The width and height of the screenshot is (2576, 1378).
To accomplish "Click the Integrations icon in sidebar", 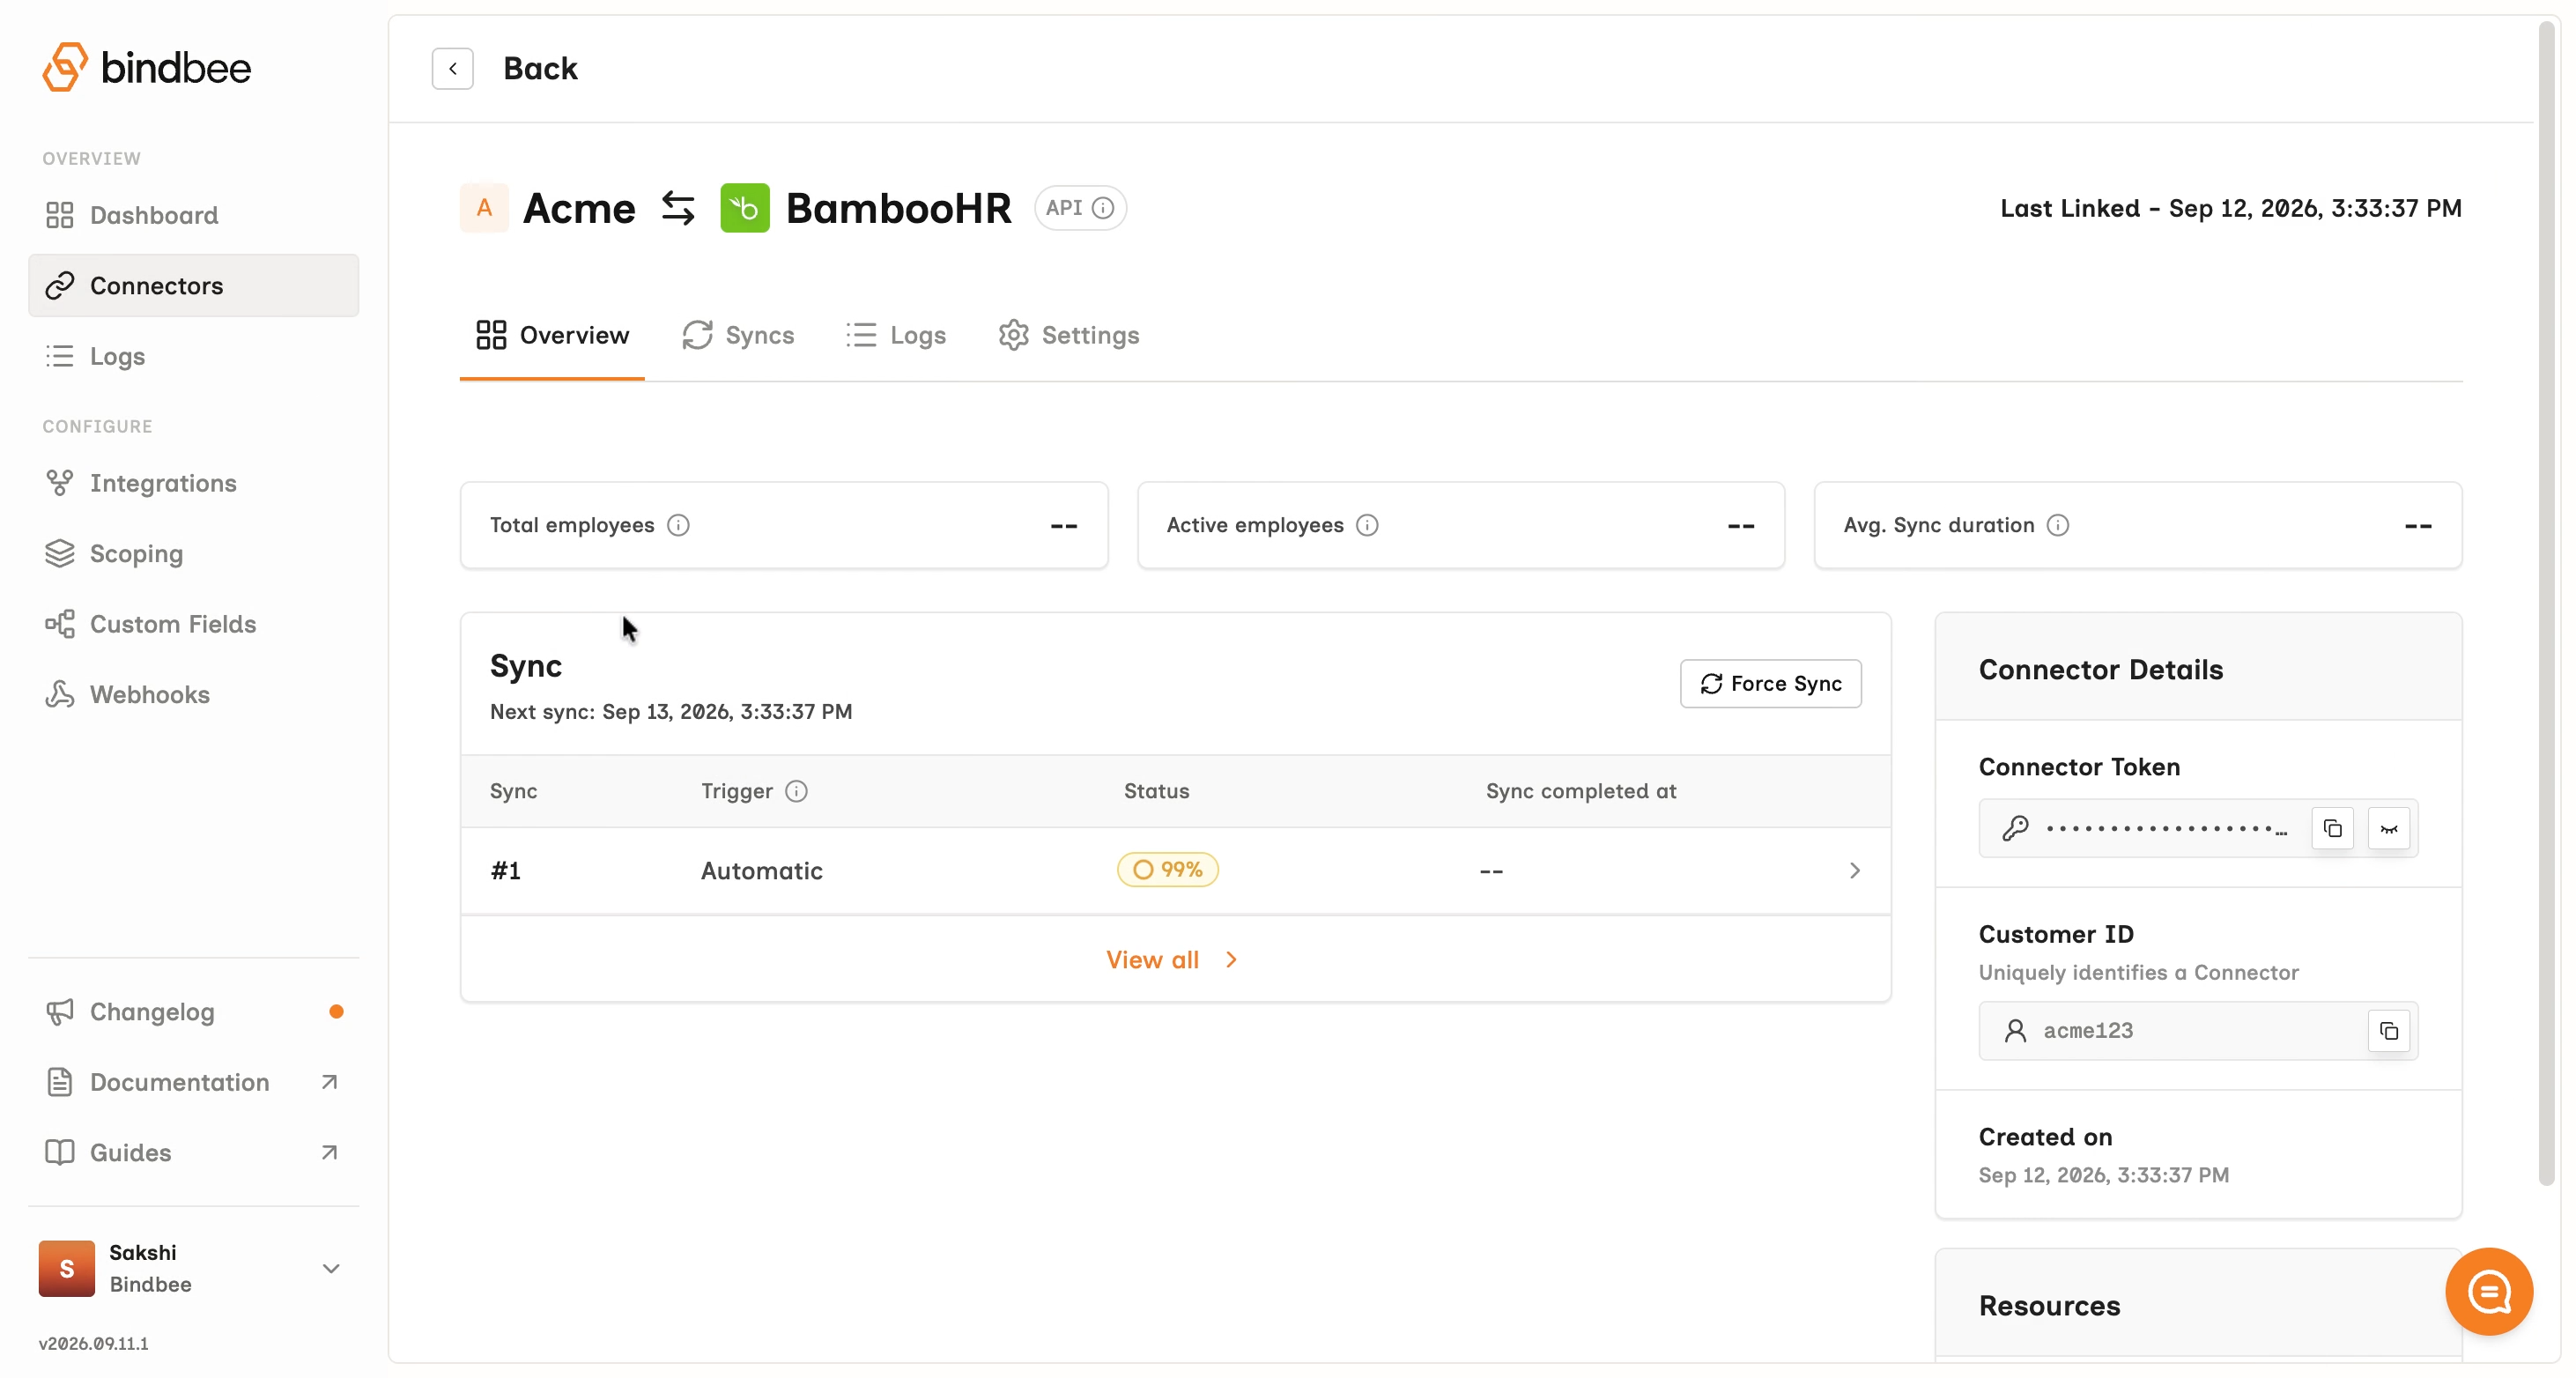I will coord(60,483).
